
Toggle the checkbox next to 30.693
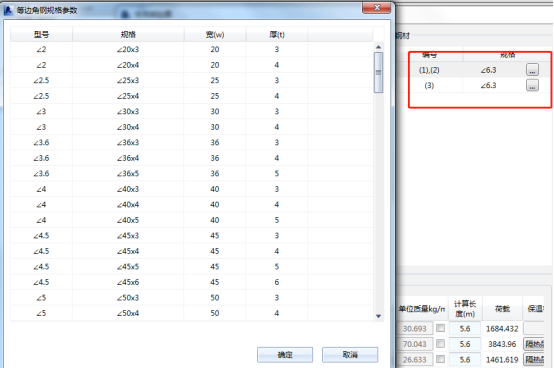coord(440,328)
